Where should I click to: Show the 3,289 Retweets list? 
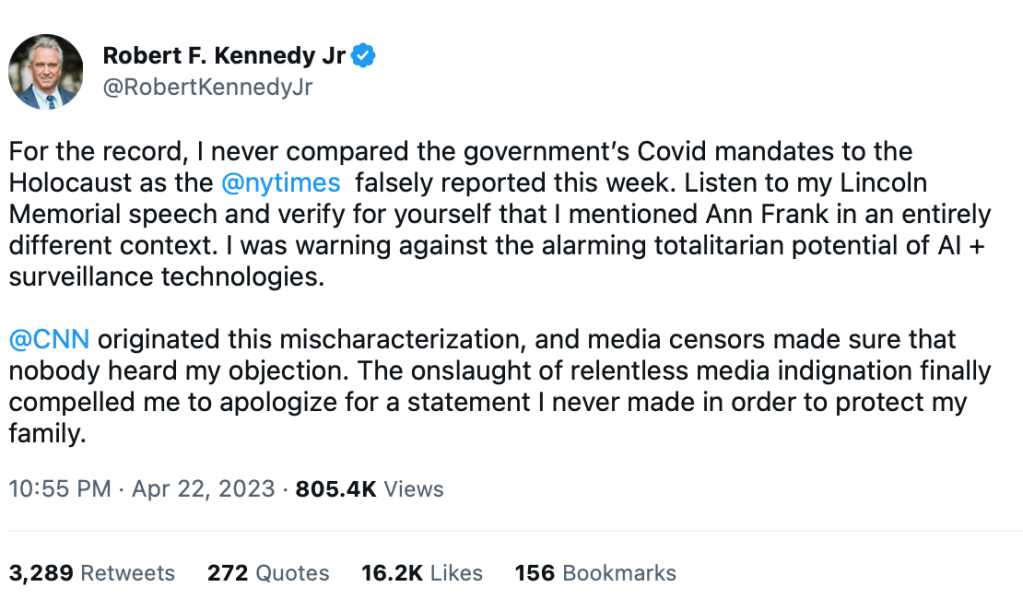92,573
